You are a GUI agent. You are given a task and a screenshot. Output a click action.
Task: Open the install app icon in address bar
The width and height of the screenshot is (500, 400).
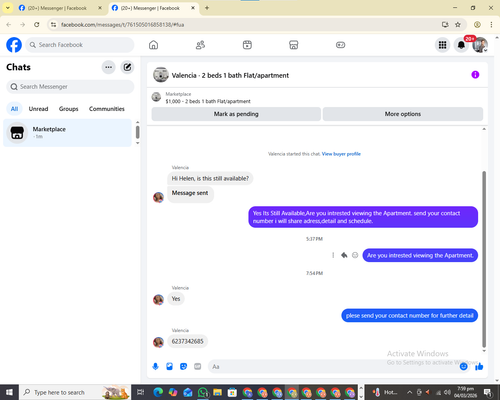(x=445, y=25)
